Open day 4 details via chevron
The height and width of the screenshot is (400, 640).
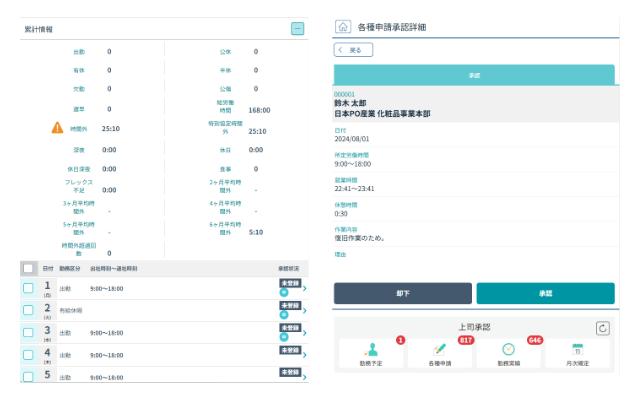[x=304, y=355]
